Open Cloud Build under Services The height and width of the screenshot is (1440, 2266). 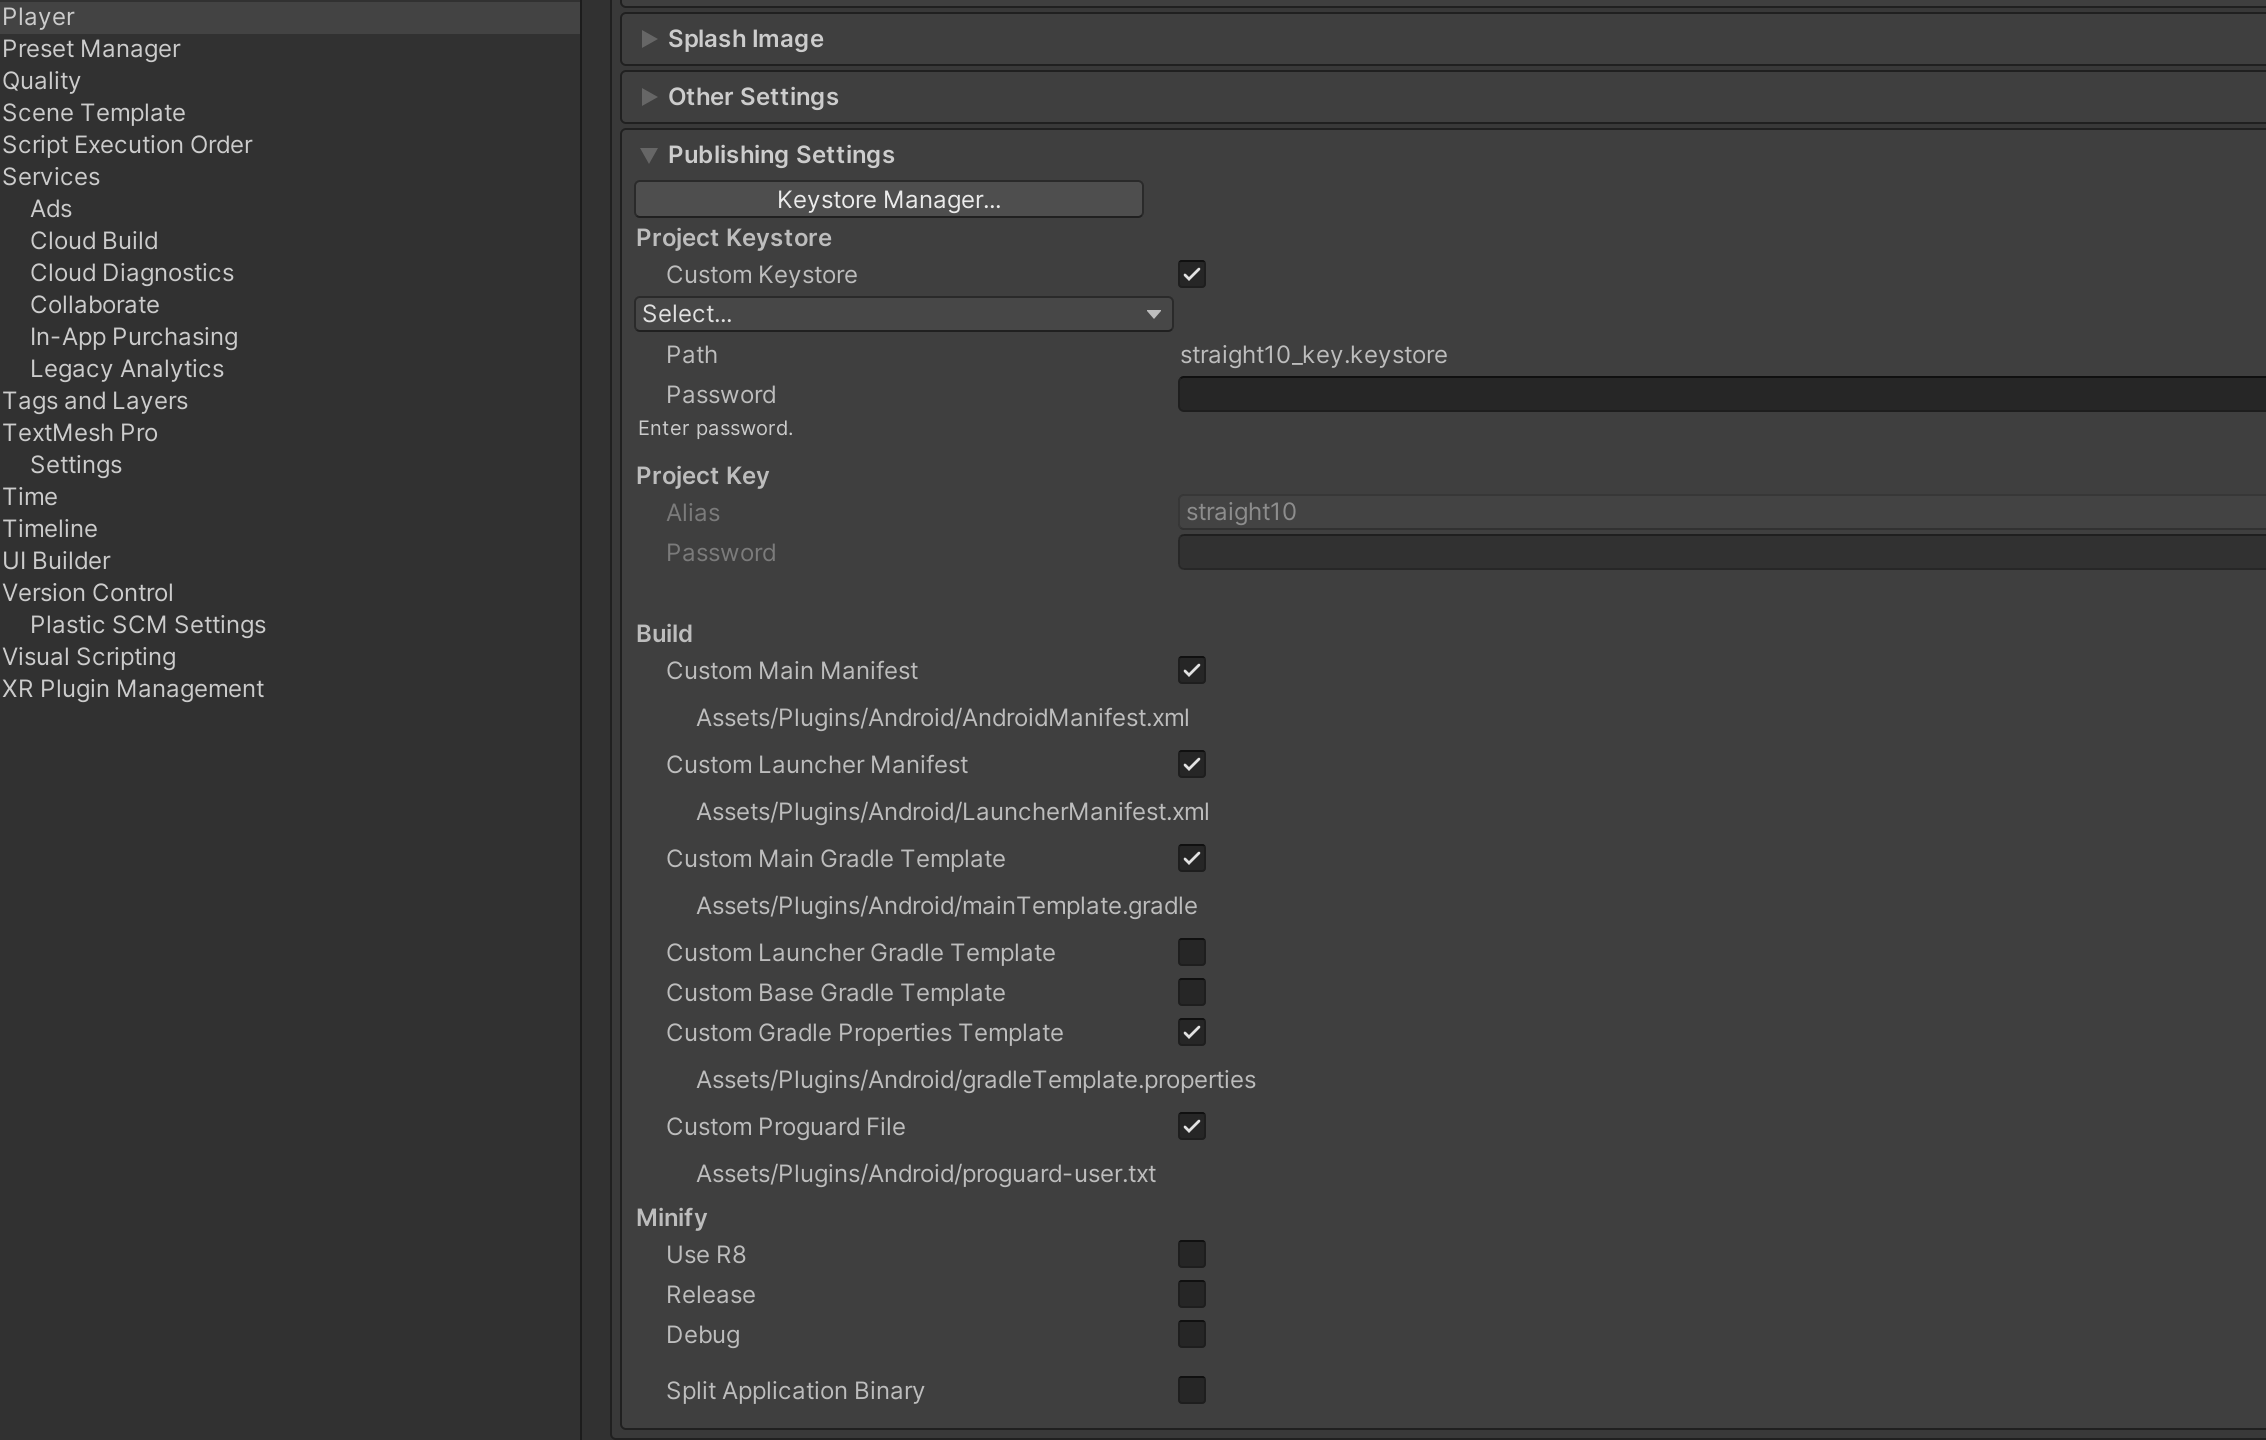94,241
